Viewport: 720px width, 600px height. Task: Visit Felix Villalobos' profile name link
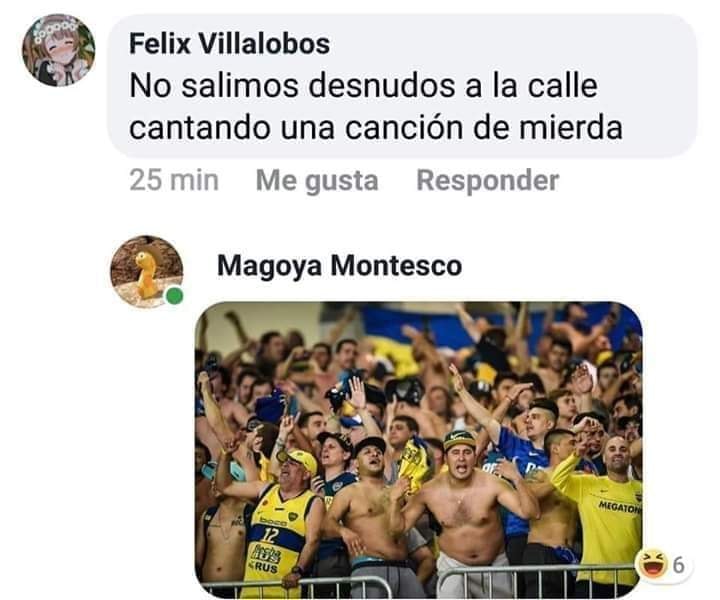click(229, 44)
